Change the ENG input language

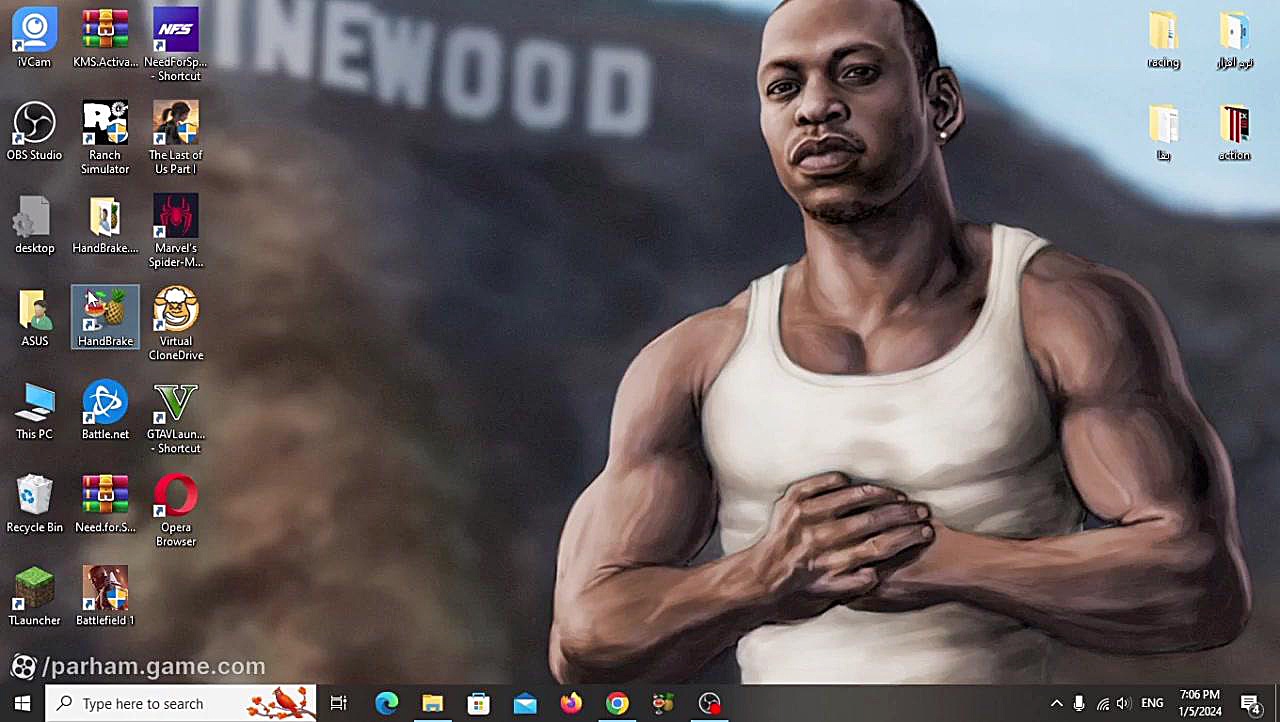(x=1152, y=703)
